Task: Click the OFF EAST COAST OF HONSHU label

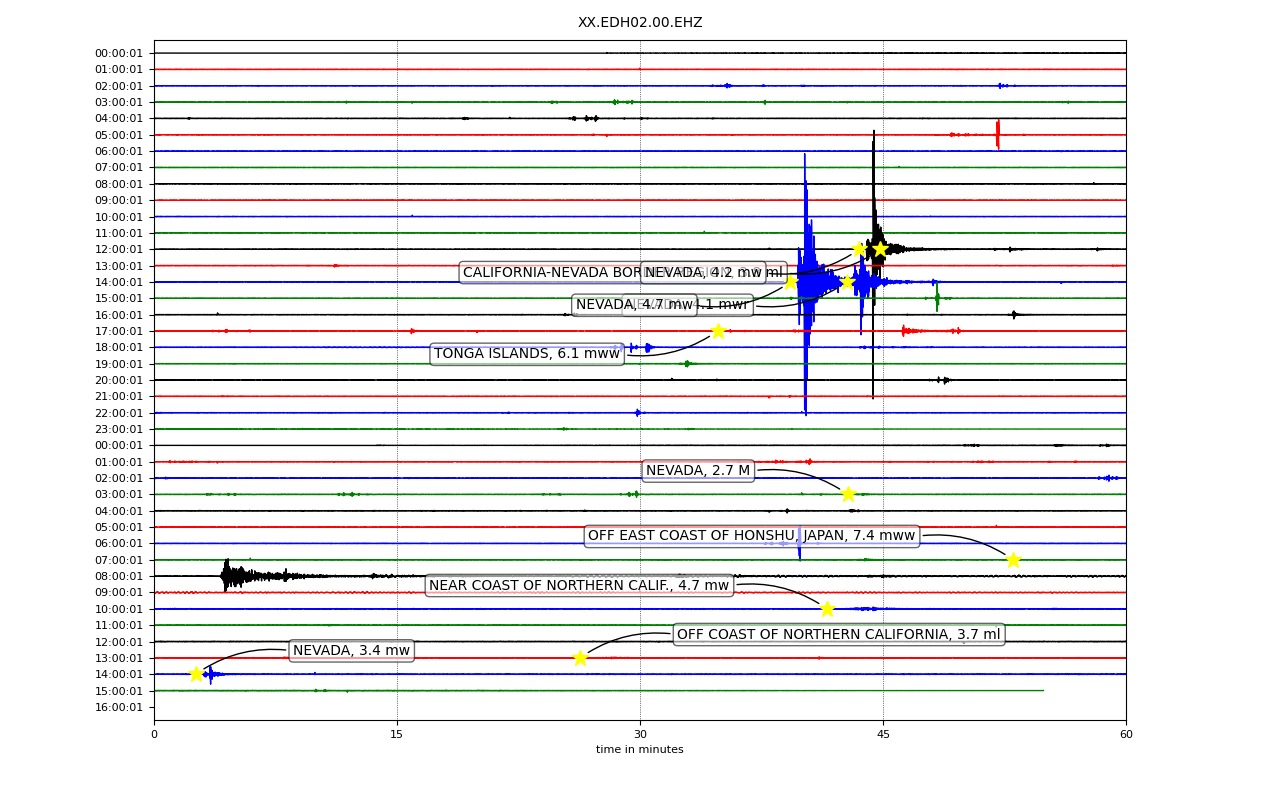Action: click(x=752, y=536)
